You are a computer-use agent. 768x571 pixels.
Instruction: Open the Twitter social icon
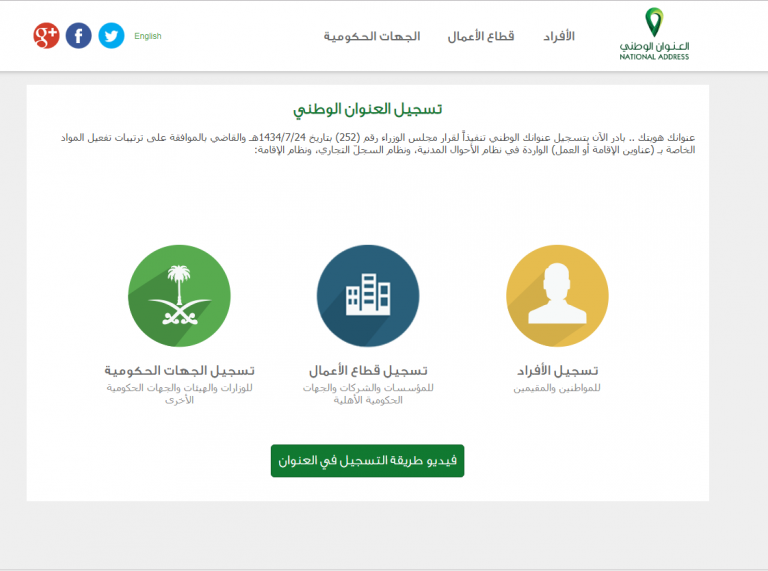111,36
